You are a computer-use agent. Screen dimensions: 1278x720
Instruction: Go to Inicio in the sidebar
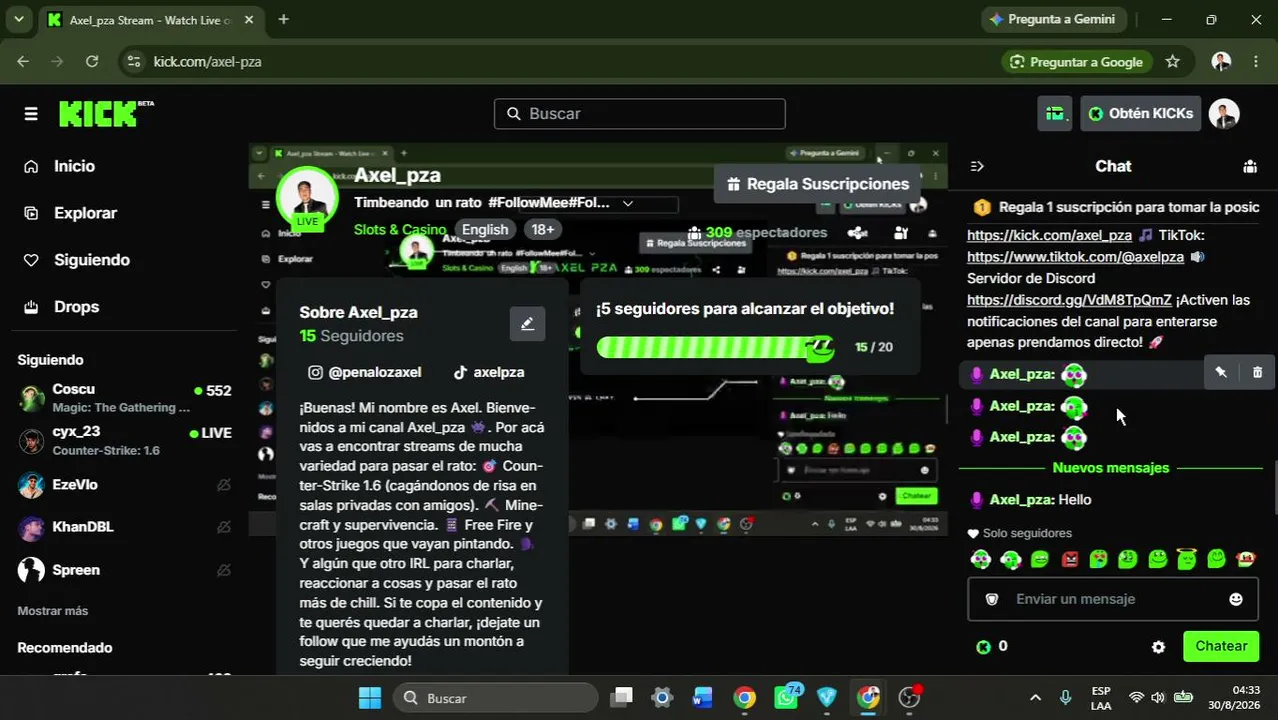click(74, 166)
